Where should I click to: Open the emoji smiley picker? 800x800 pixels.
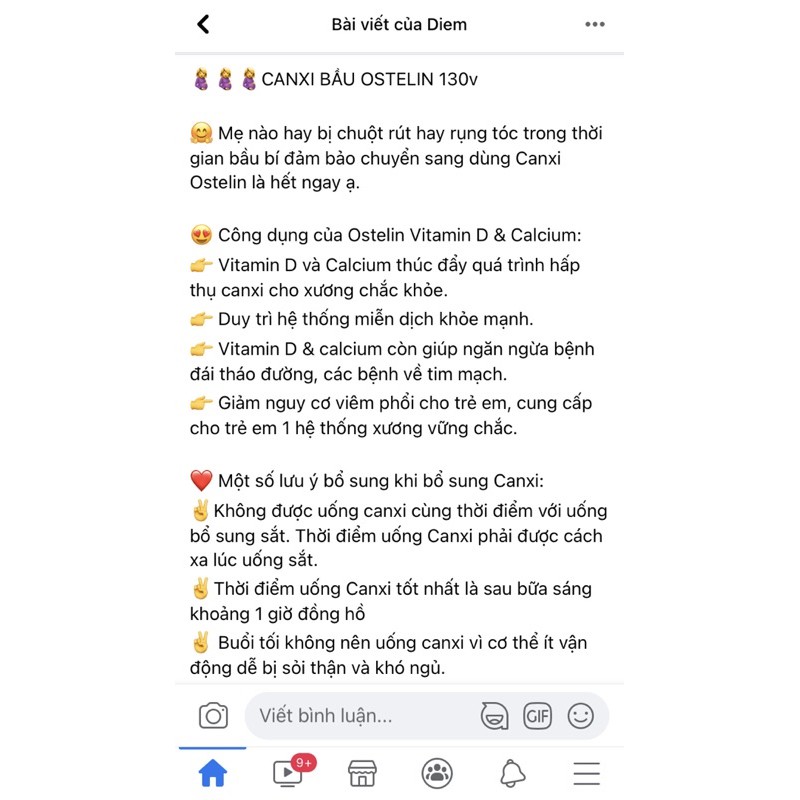[581, 715]
